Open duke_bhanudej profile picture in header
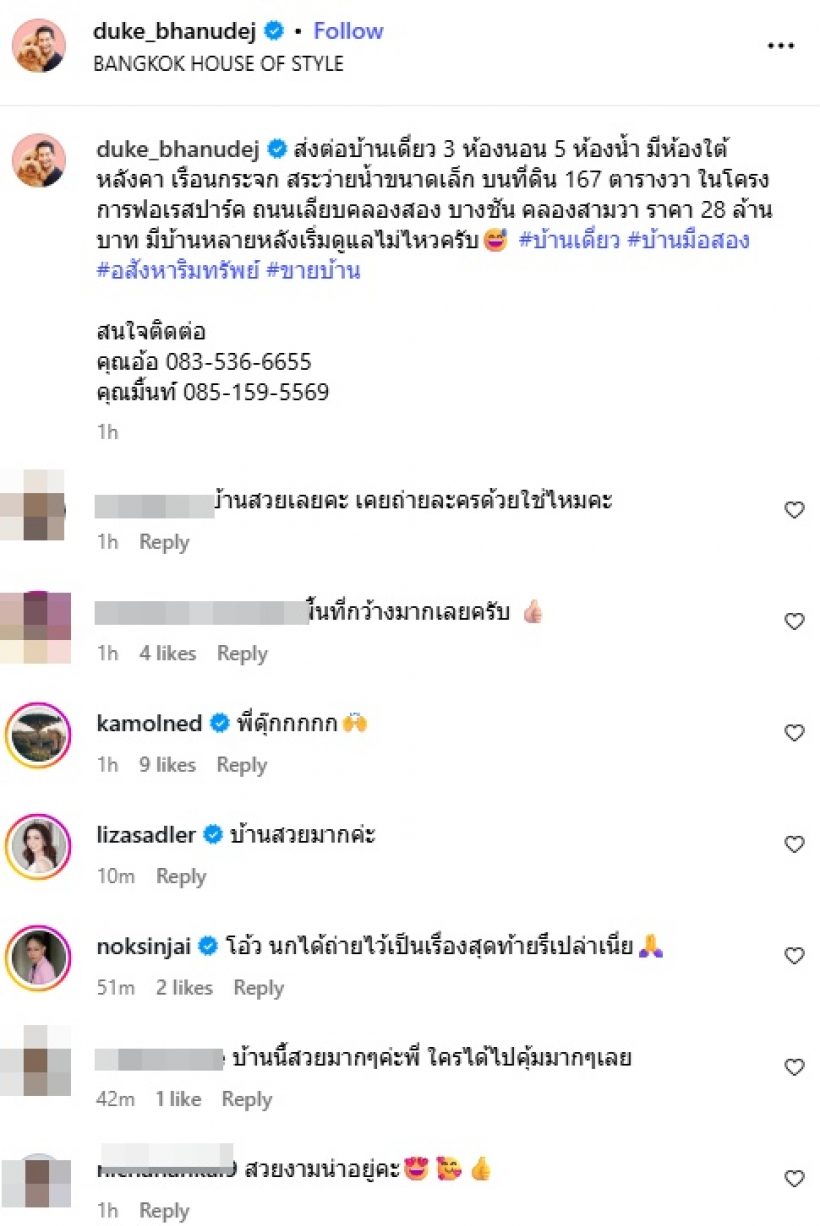 (39, 46)
